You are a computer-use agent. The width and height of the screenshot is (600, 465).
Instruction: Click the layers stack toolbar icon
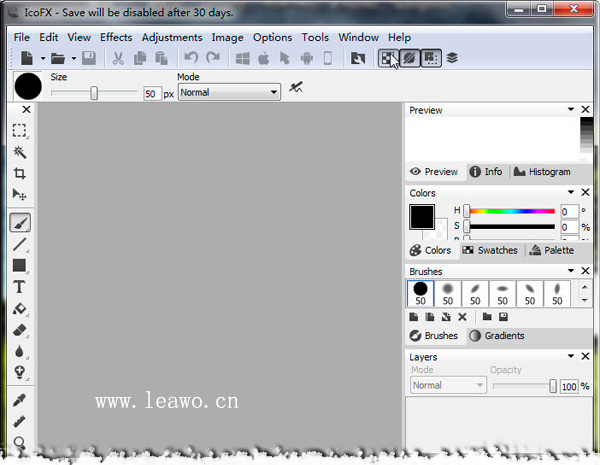[x=452, y=58]
